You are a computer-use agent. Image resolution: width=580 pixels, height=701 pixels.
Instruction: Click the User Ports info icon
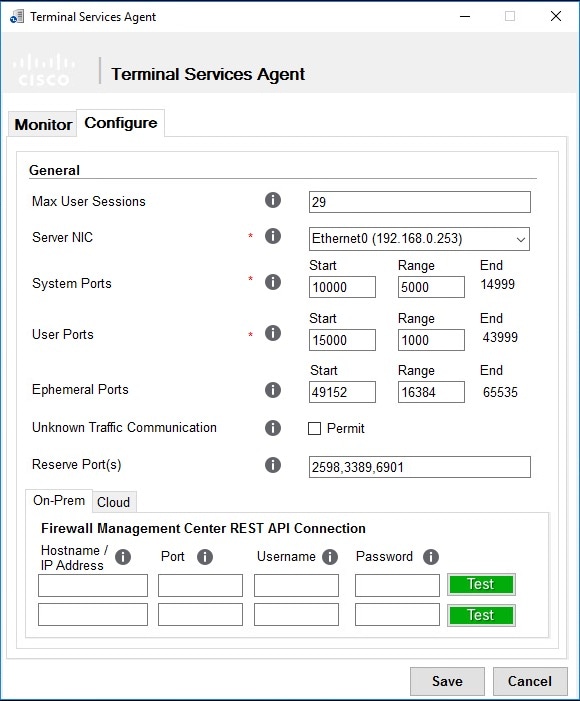(x=273, y=333)
